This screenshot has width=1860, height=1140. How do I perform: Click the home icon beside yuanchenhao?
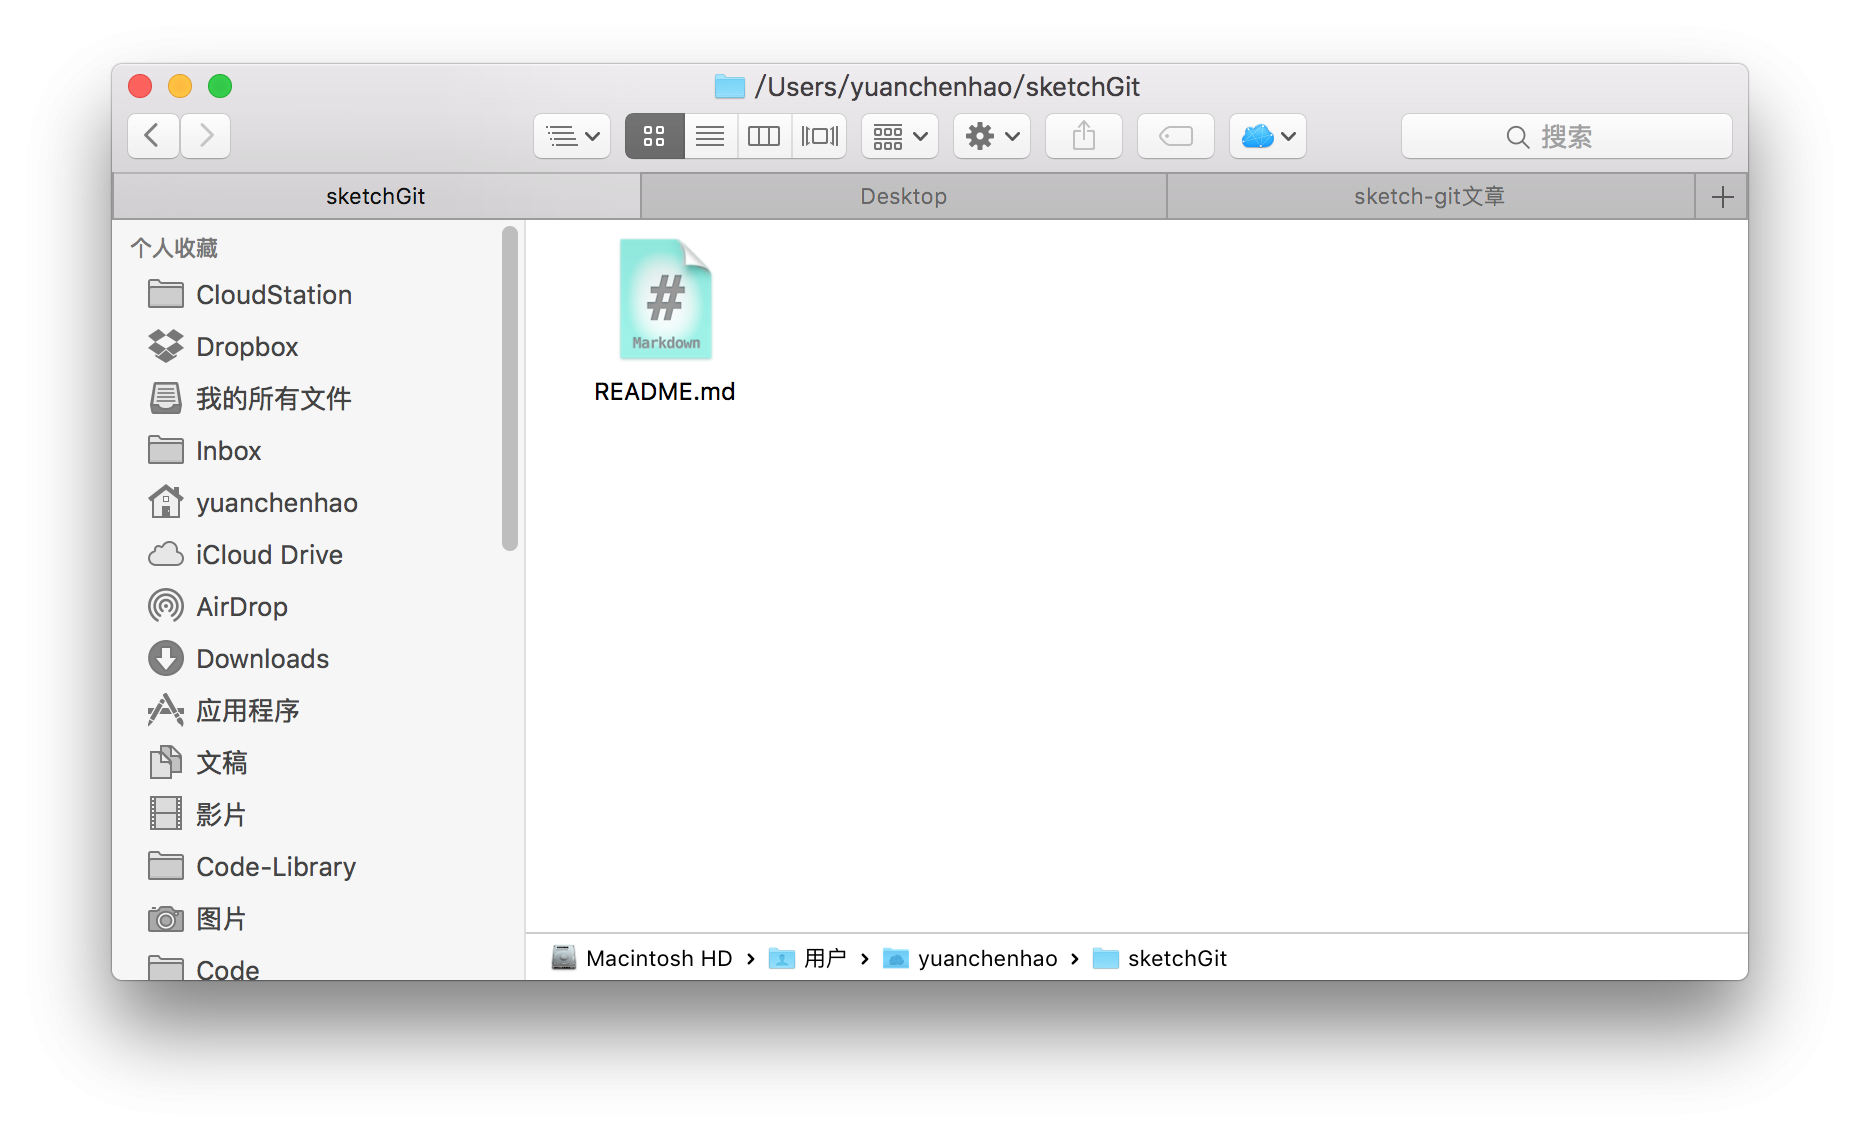[x=166, y=501]
